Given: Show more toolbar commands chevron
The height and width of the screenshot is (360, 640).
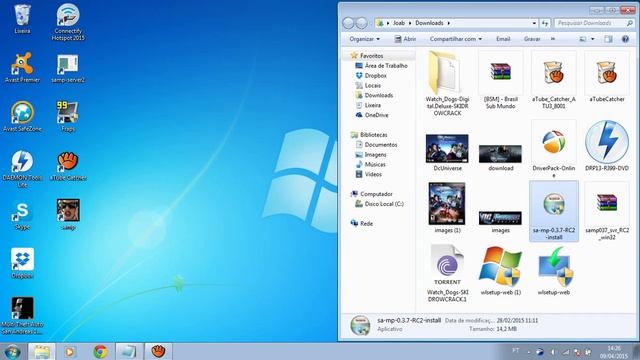Looking at the screenshot, I should click(x=553, y=39).
